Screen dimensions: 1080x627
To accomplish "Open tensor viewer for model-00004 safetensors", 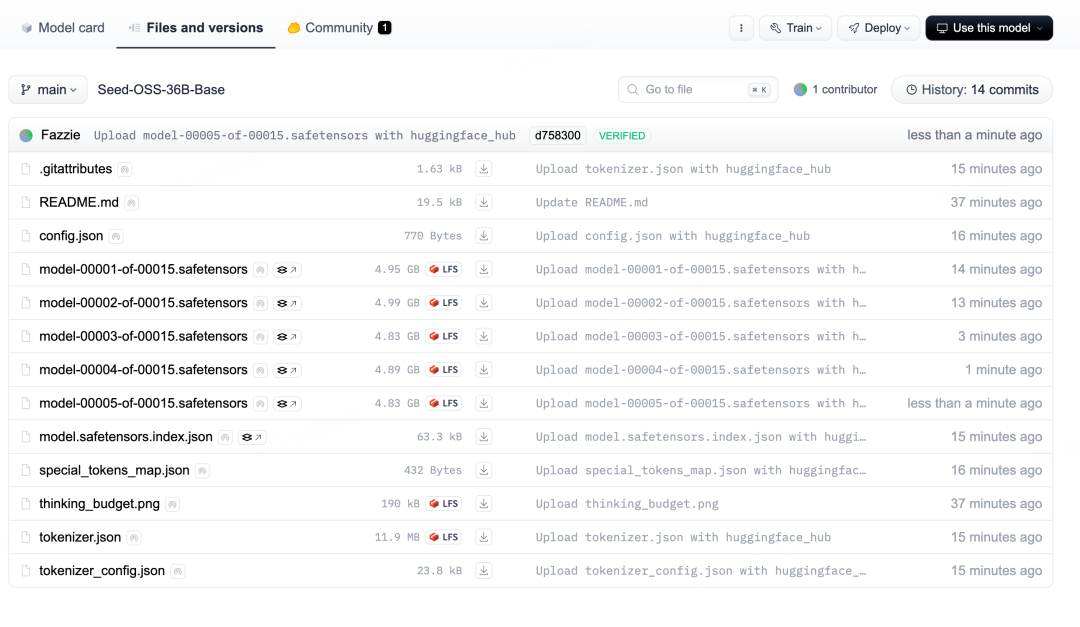I will pyautogui.click(x=287, y=371).
